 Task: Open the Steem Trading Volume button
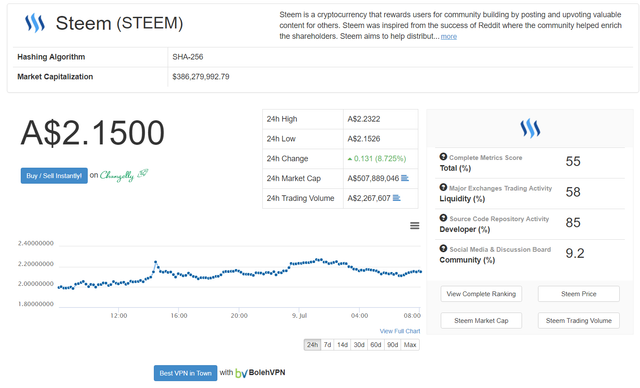pos(578,321)
